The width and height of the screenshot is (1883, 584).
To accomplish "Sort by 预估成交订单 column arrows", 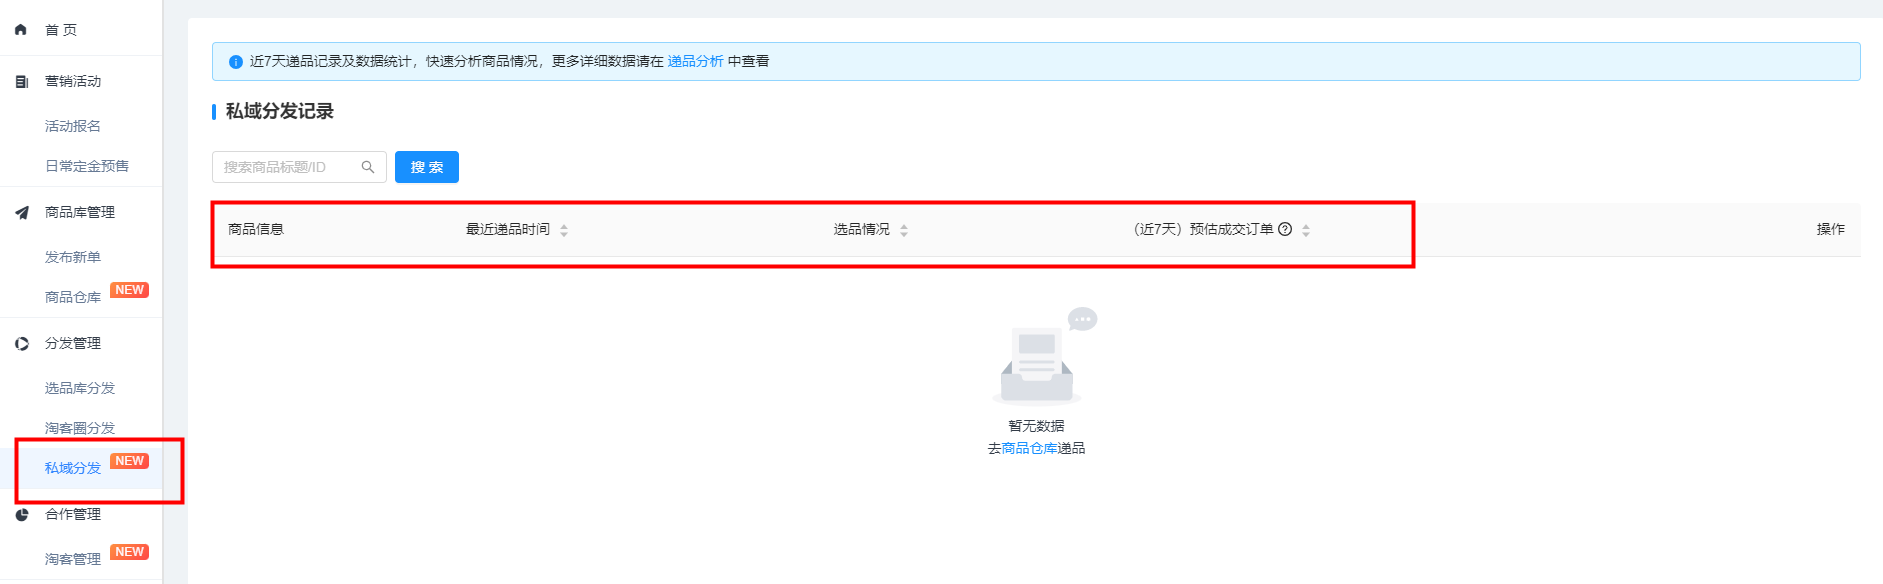I will 1306,230.
